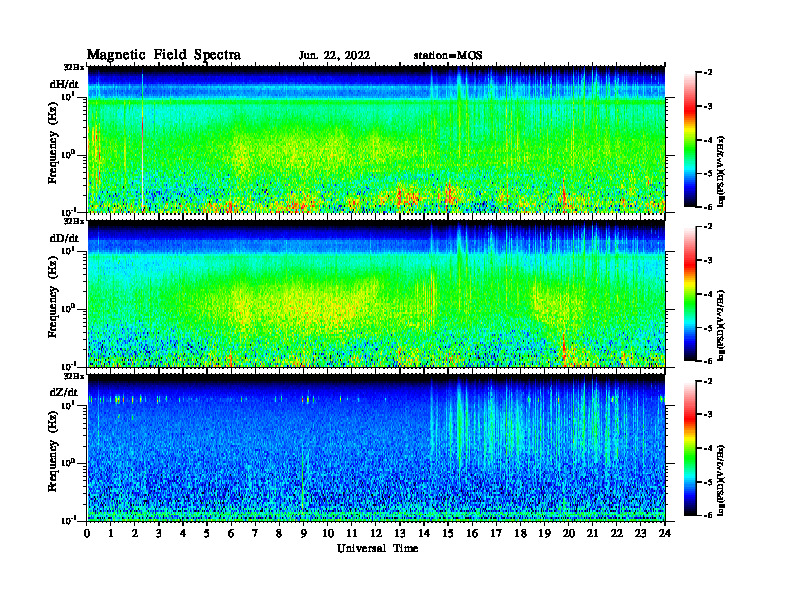Click the 6 tick label on time axis
Screen dimensions: 792x612
pyautogui.click(x=231, y=534)
